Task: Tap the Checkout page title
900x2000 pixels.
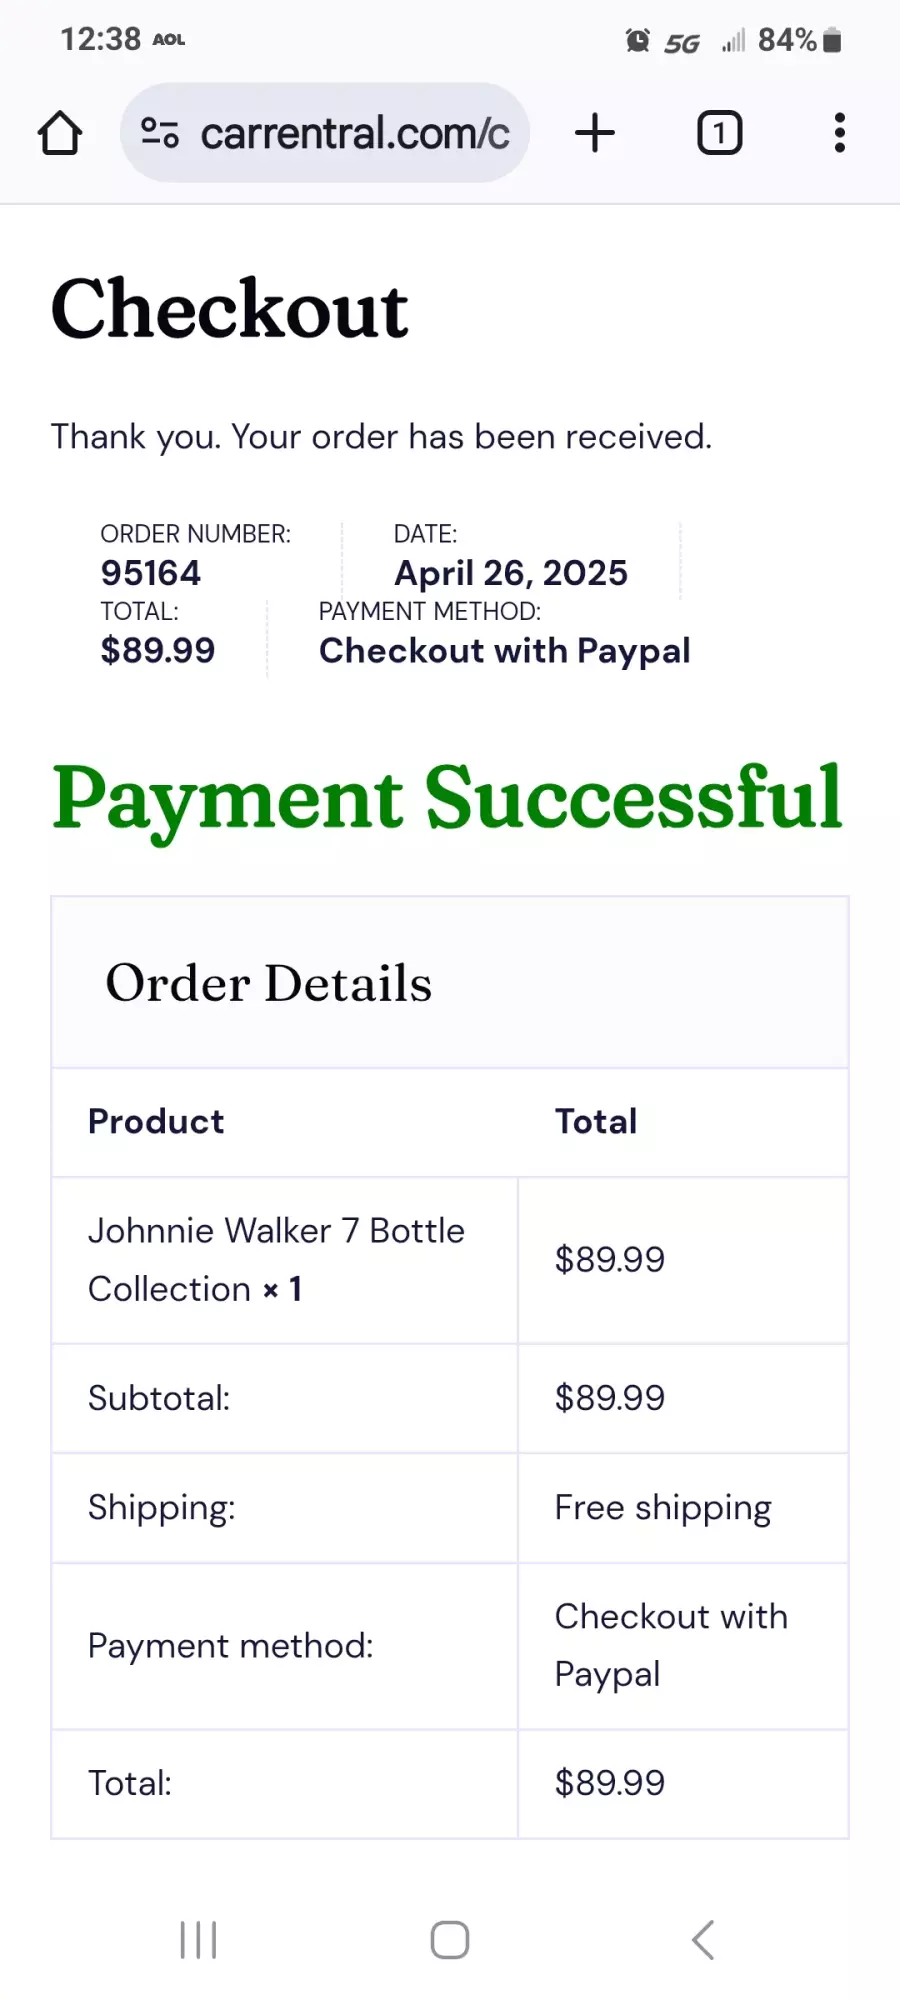Action: (229, 309)
